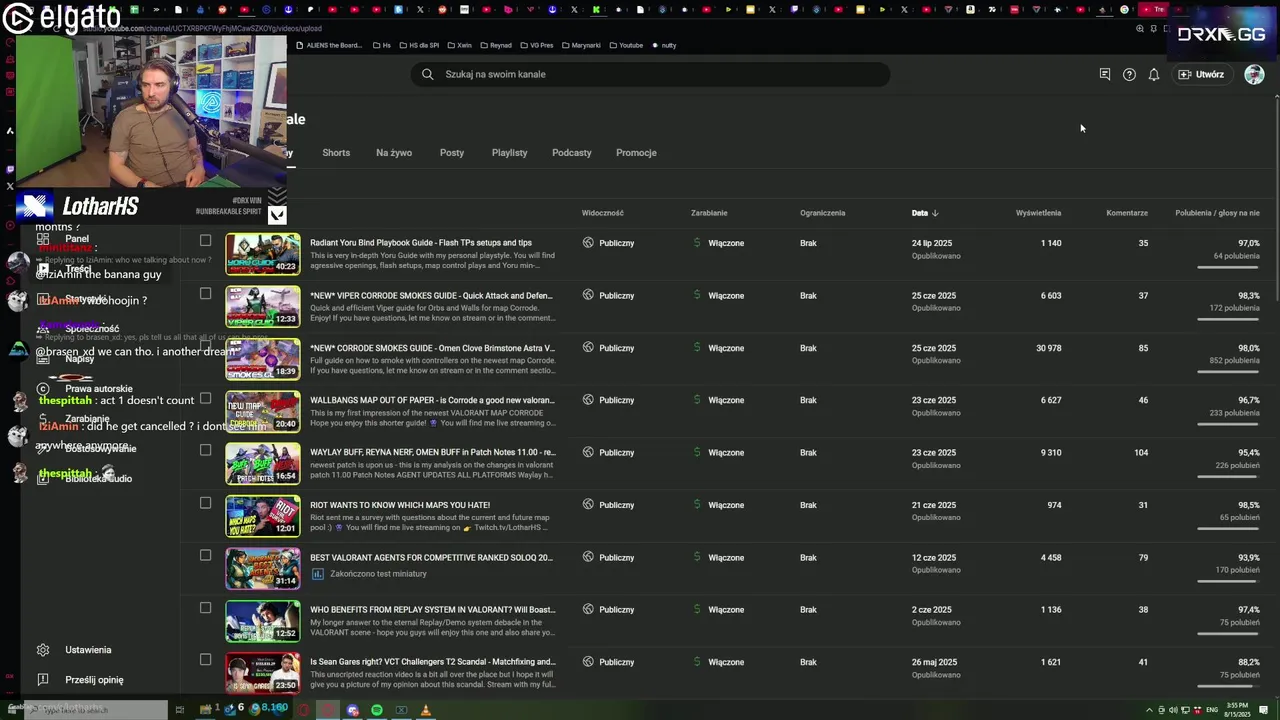1280x720 pixels.
Task: Open Prawa autorskie in sidebar
Action: coord(99,389)
